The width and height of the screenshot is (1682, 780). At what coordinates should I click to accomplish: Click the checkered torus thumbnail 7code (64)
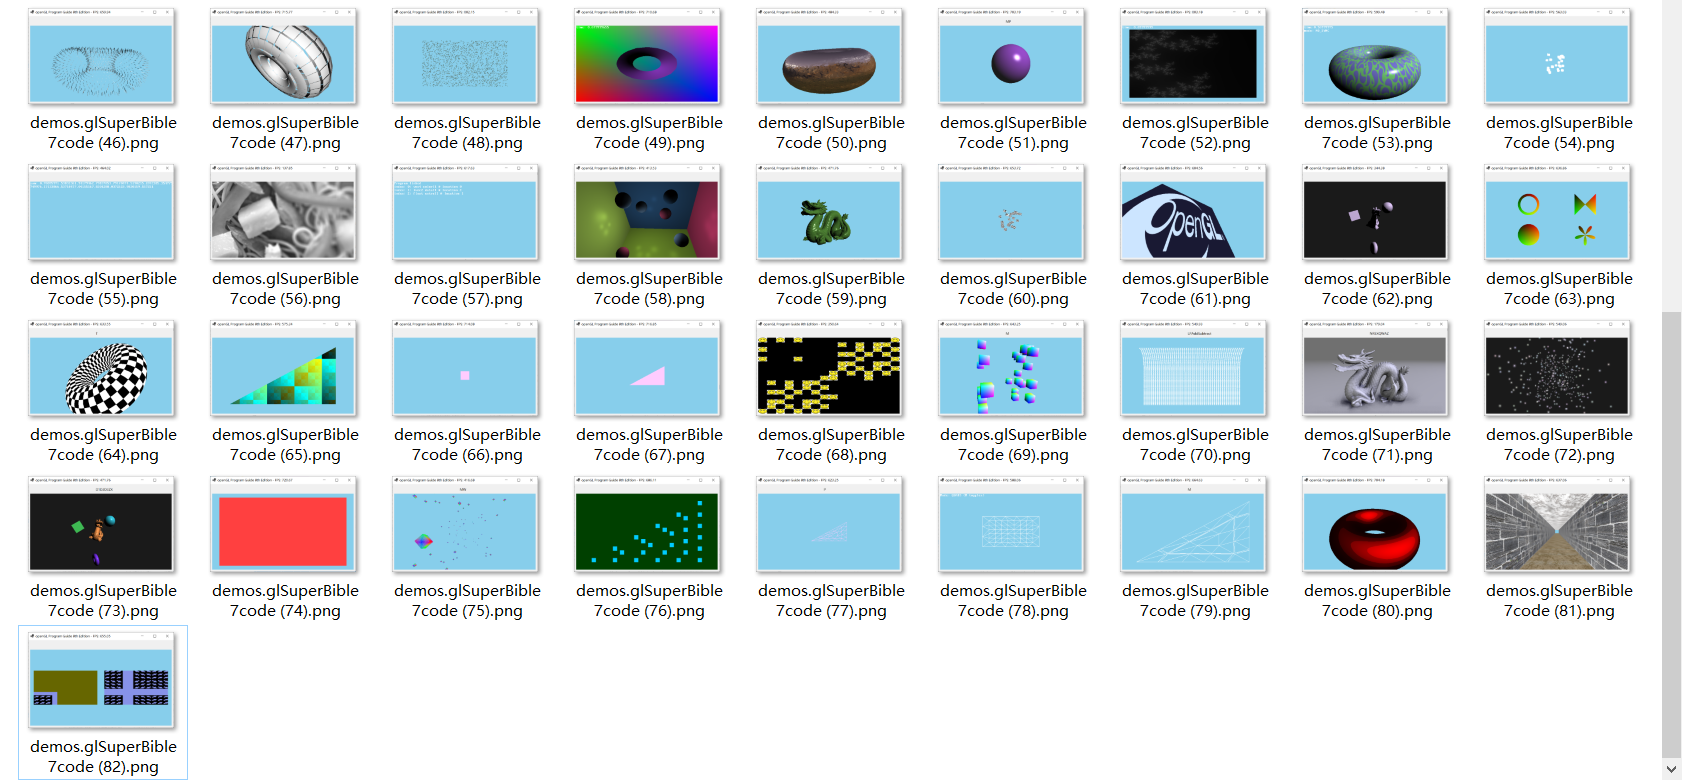coord(102,375)
